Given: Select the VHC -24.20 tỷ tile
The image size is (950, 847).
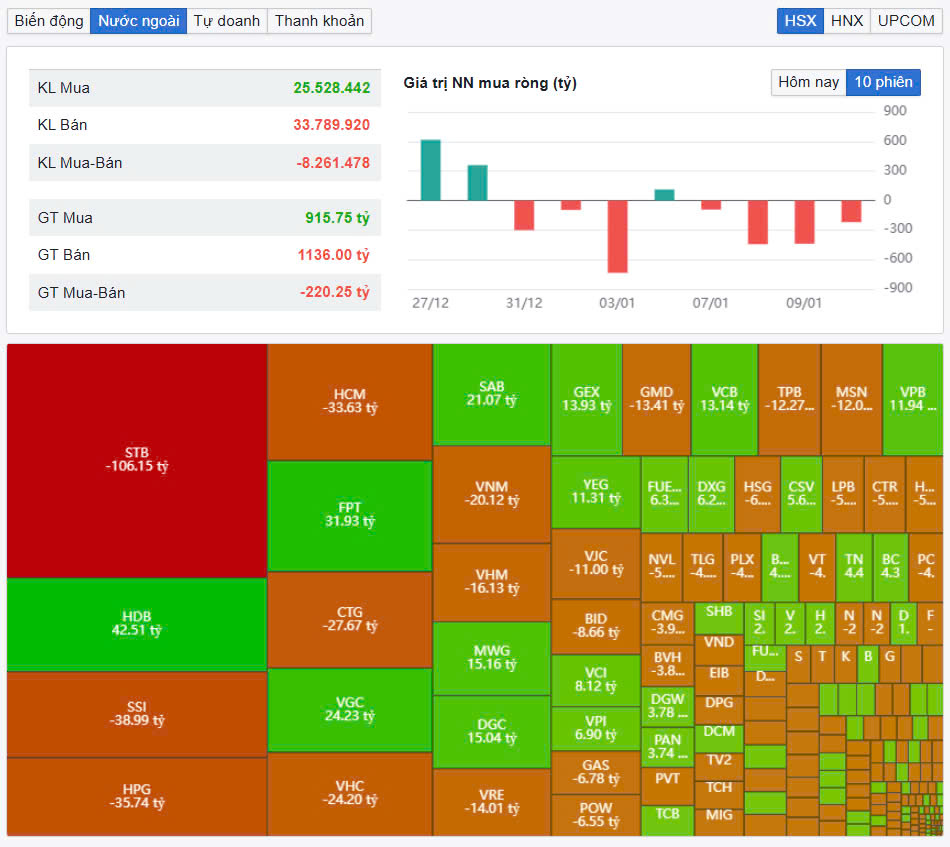Looking at the screenshot, I should 350,794.
